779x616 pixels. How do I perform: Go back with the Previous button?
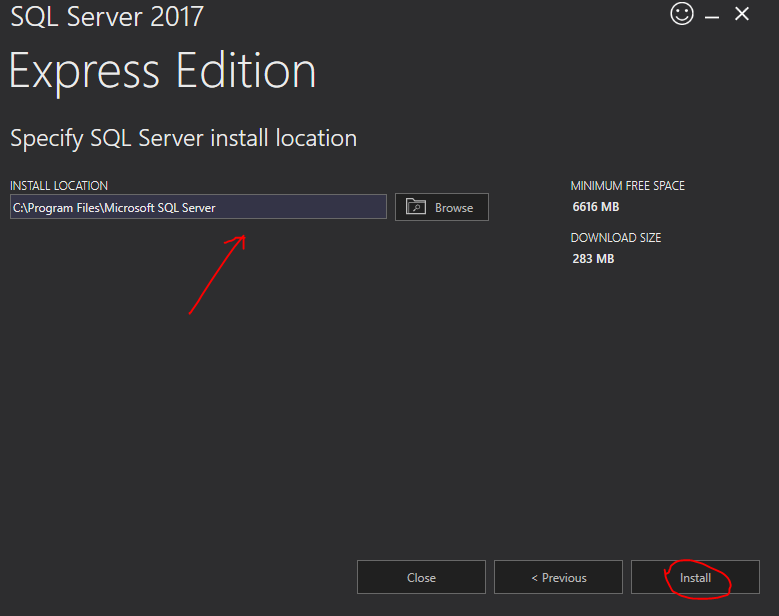[558, 577]
